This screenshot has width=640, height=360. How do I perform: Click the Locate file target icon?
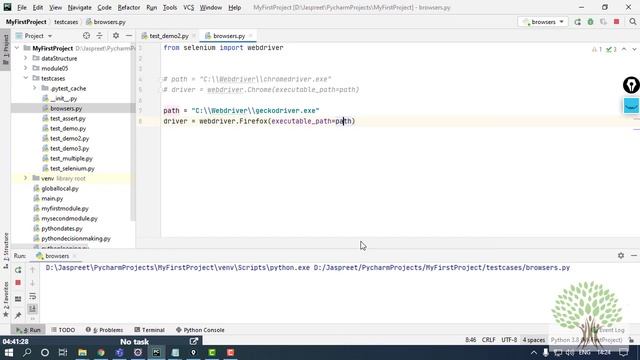pyautogui.click(x=86, y=36)
